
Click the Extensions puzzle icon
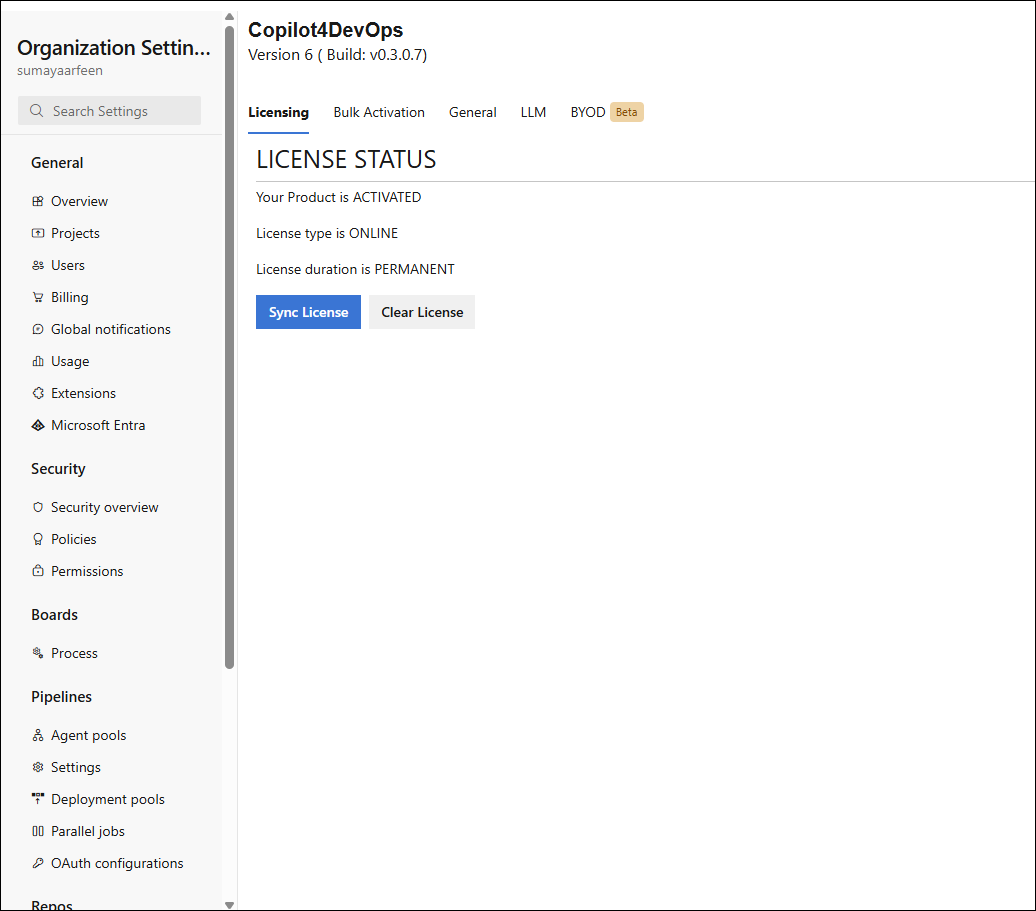(x=38, y=393)
